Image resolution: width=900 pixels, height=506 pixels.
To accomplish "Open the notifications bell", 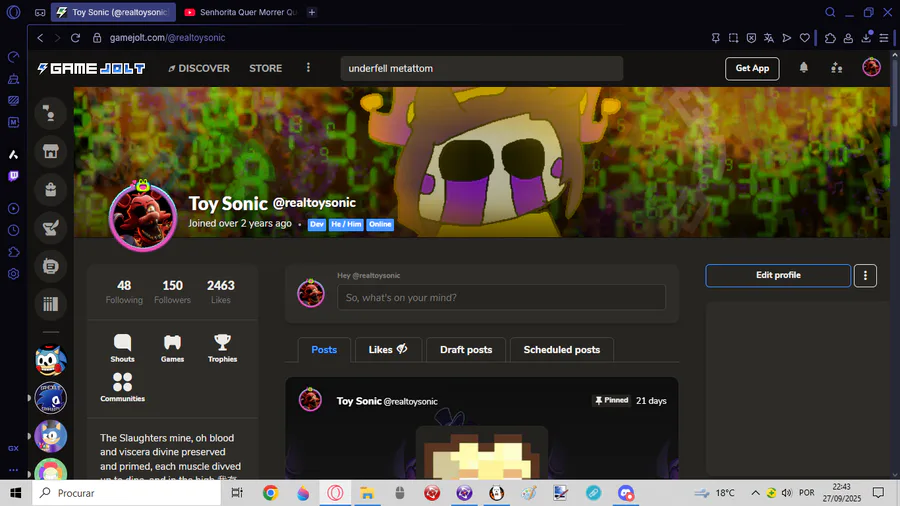I will click(804, 68).
